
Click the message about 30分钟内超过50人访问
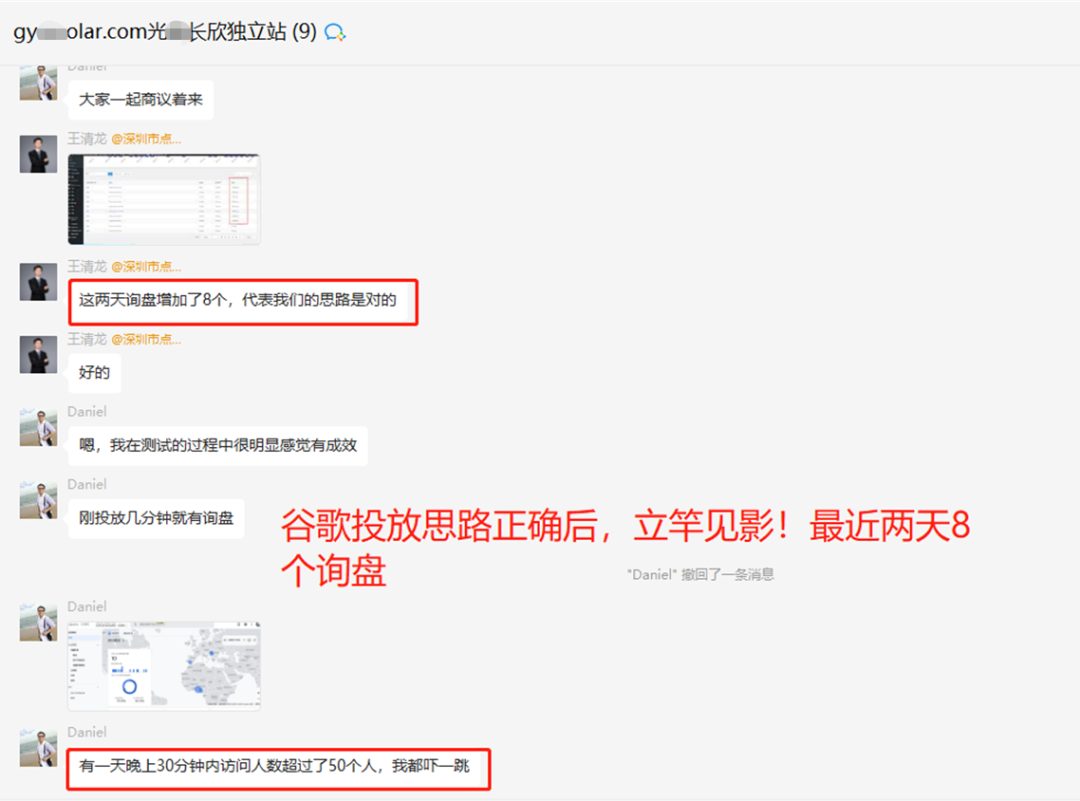277,769
